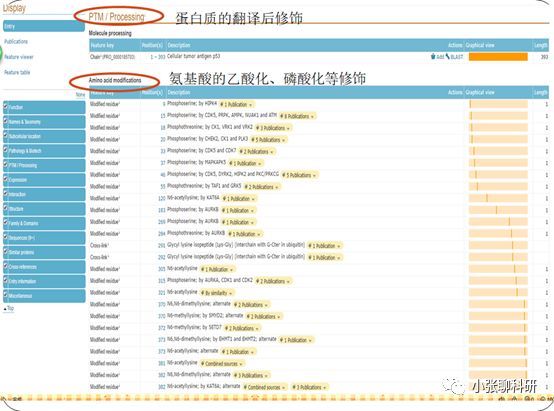
Task: Expand Combined sources tag for position 381
Action: click(222, 364)
